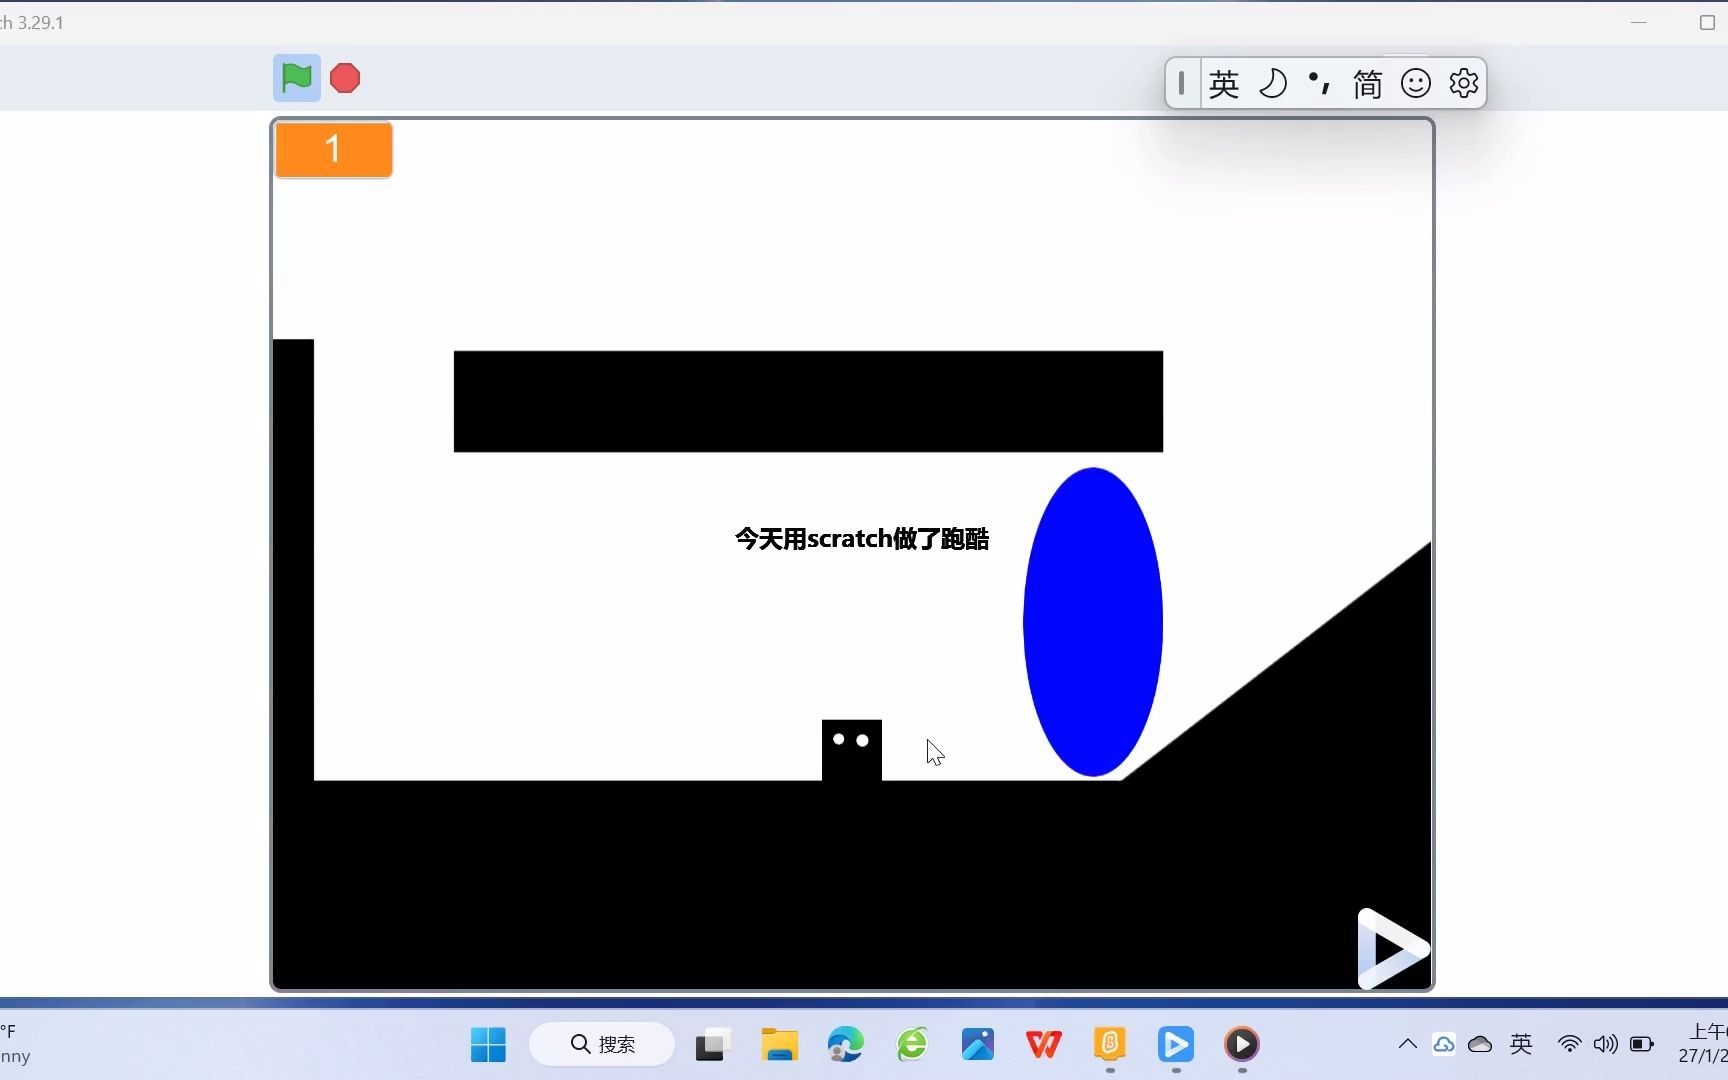Image resolution: width=1728 pixels, height=1080 pixels.
Task: Open input method settings via the gear icon
Action: click(1463, 83)
